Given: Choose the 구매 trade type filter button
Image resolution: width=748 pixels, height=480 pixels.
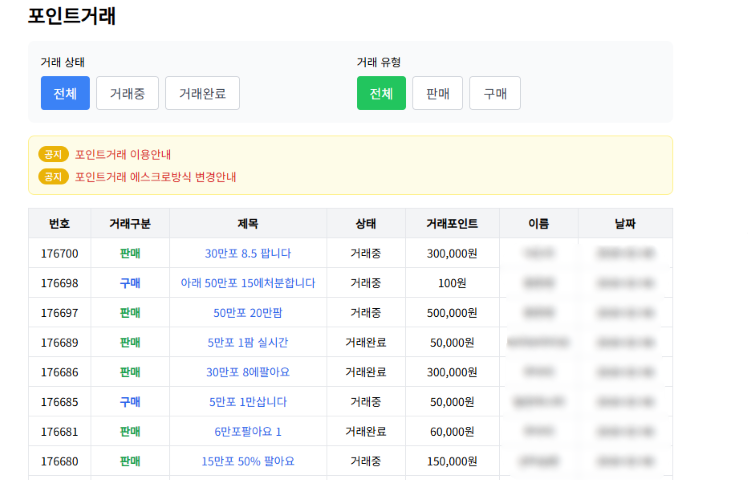Looking at the screenshot, I should pos(495,93).
